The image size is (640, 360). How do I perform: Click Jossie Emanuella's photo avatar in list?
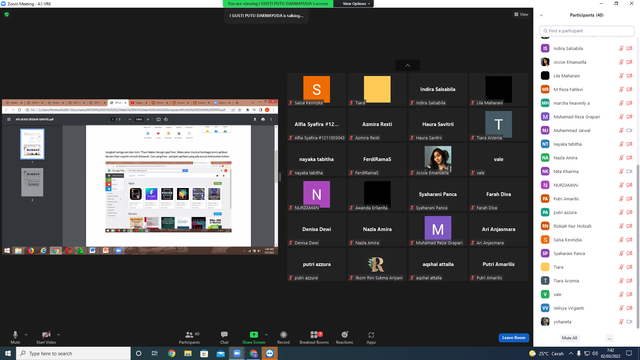tap(545, 62)
